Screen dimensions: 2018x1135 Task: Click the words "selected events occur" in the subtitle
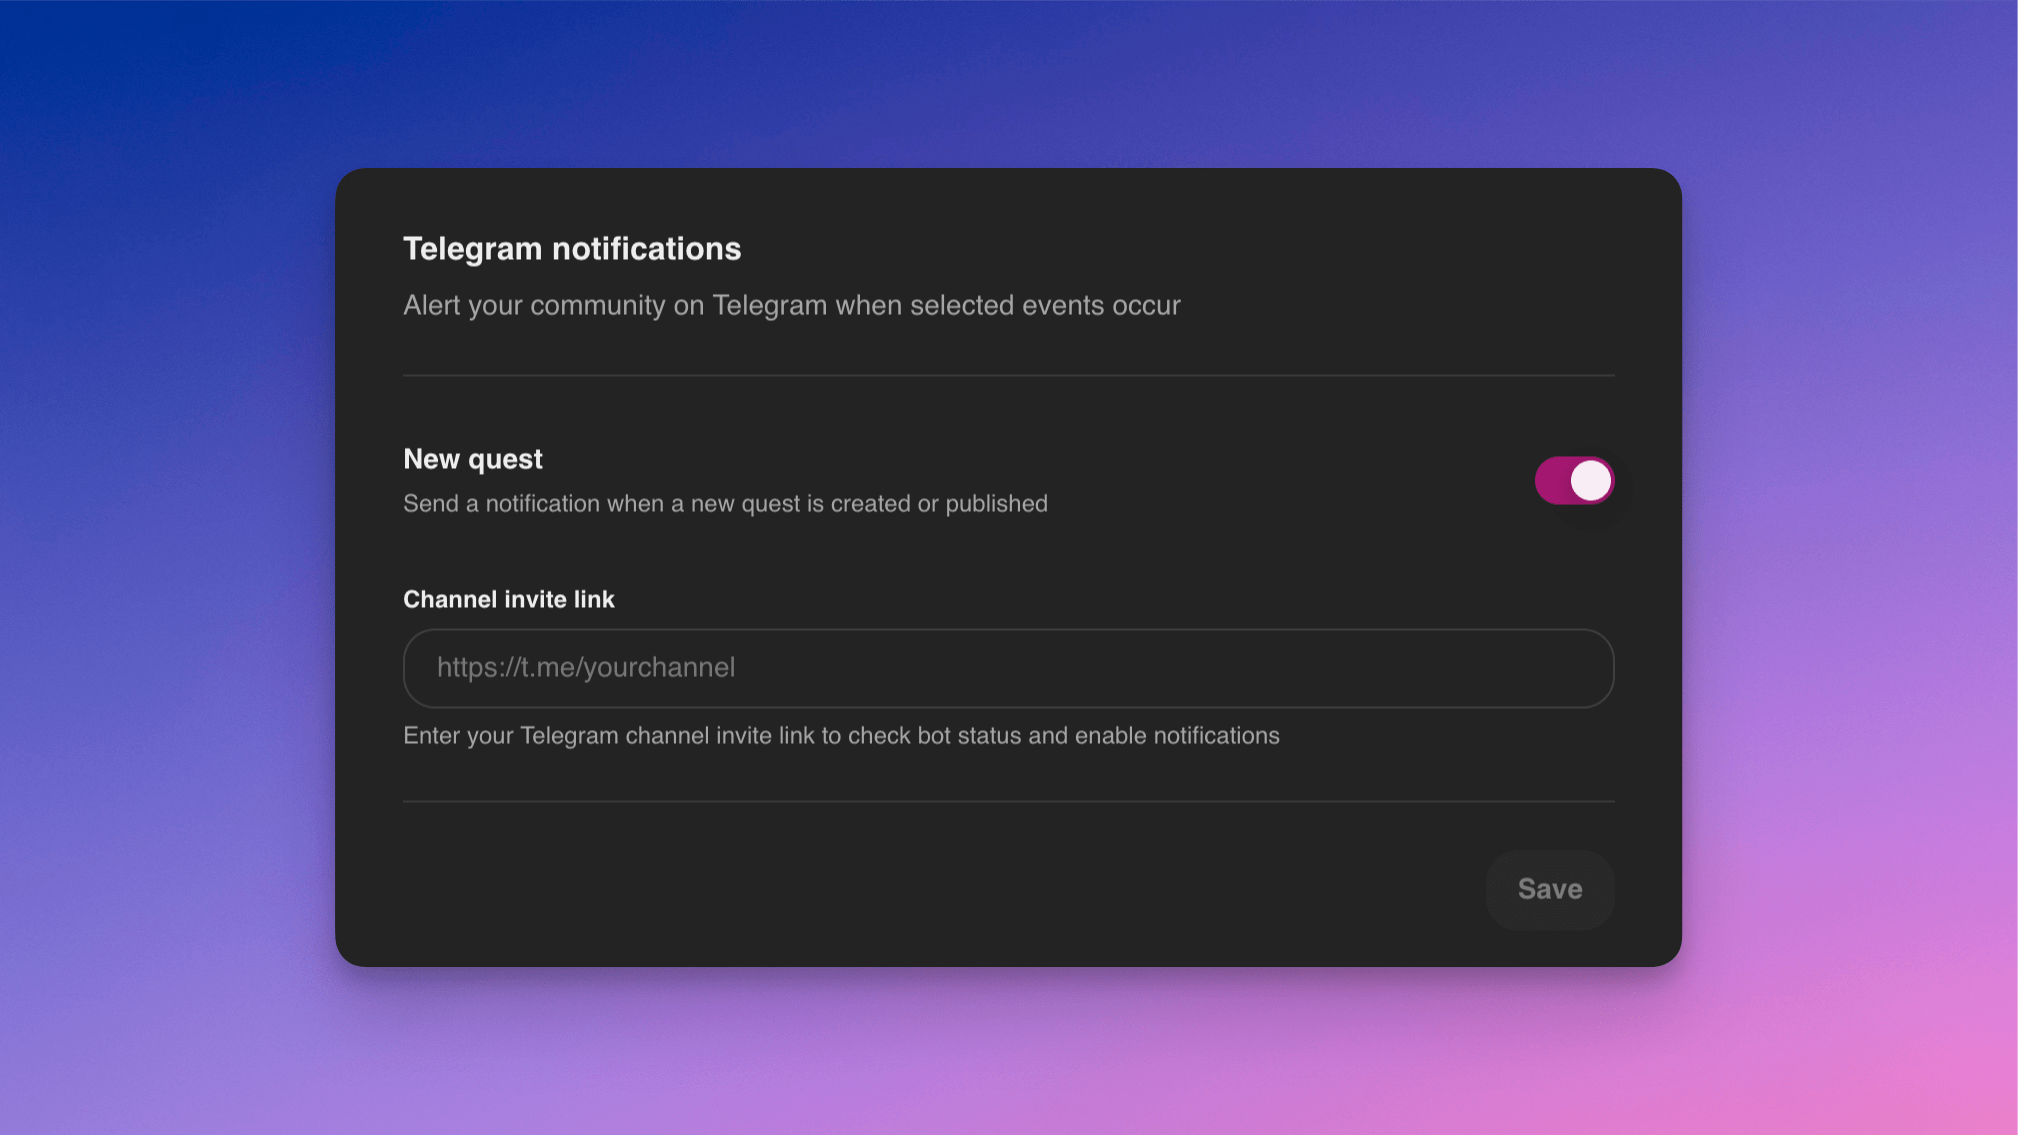coord(1045,305)
